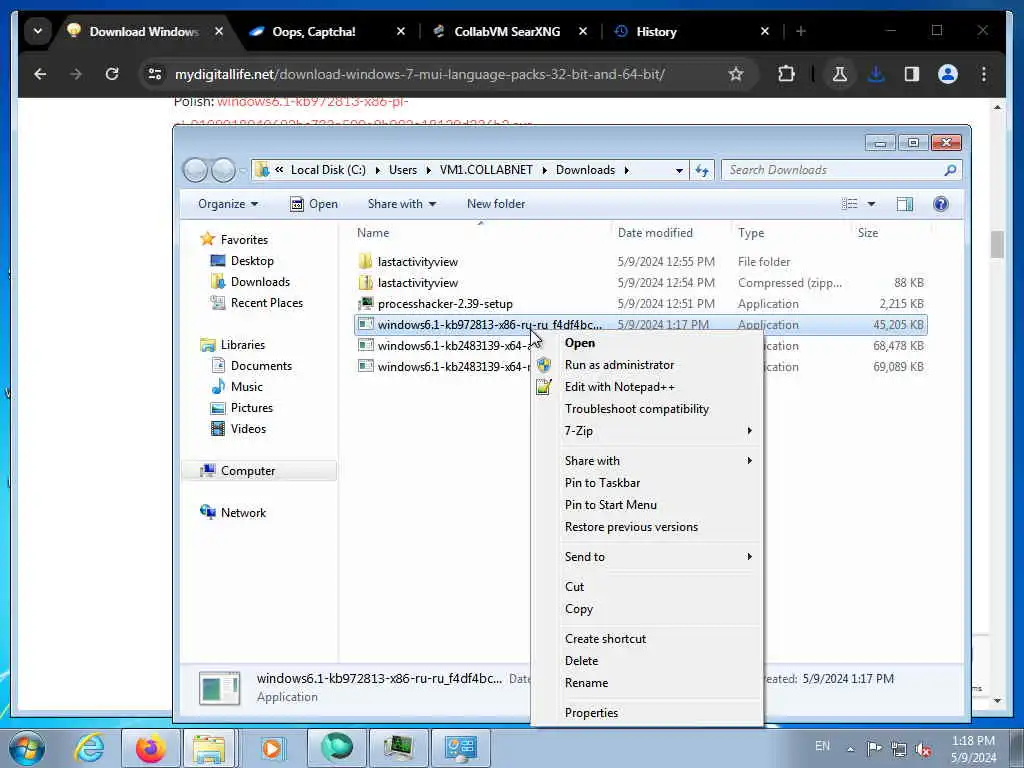This screenshot has height=768, width=1024.
Task: Open Firefox from the taskbar
Action: 150,748
